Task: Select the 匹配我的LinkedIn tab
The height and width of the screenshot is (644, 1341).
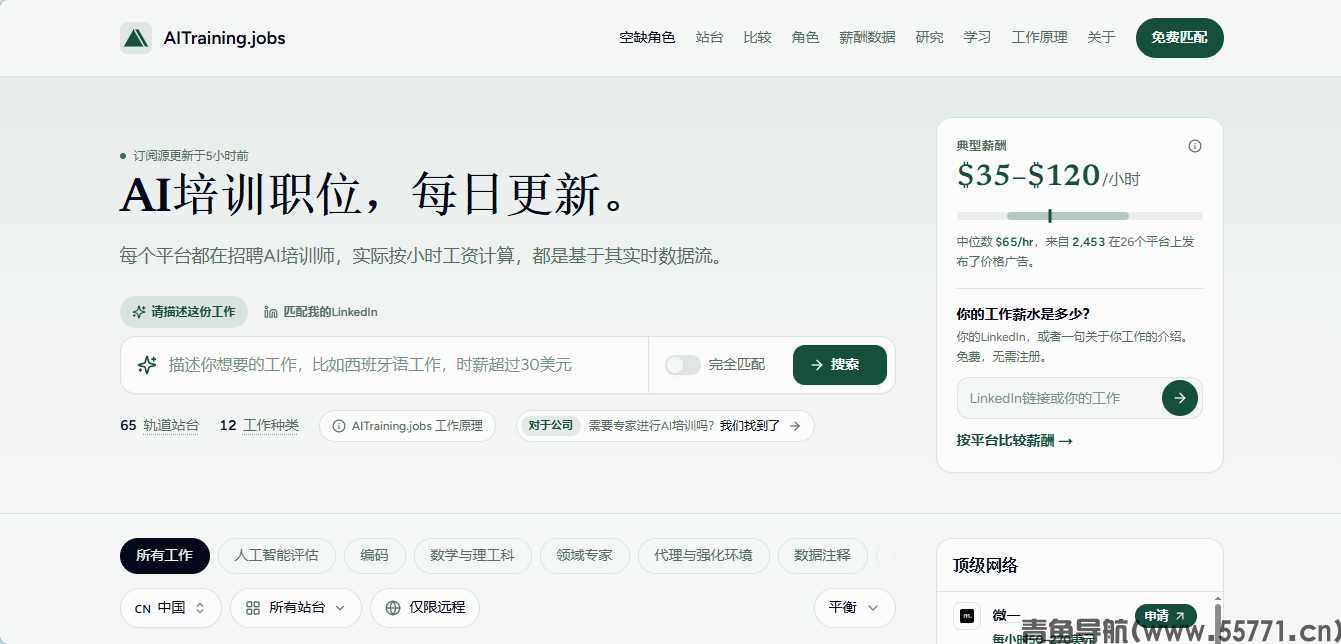Action: (321, 312)
